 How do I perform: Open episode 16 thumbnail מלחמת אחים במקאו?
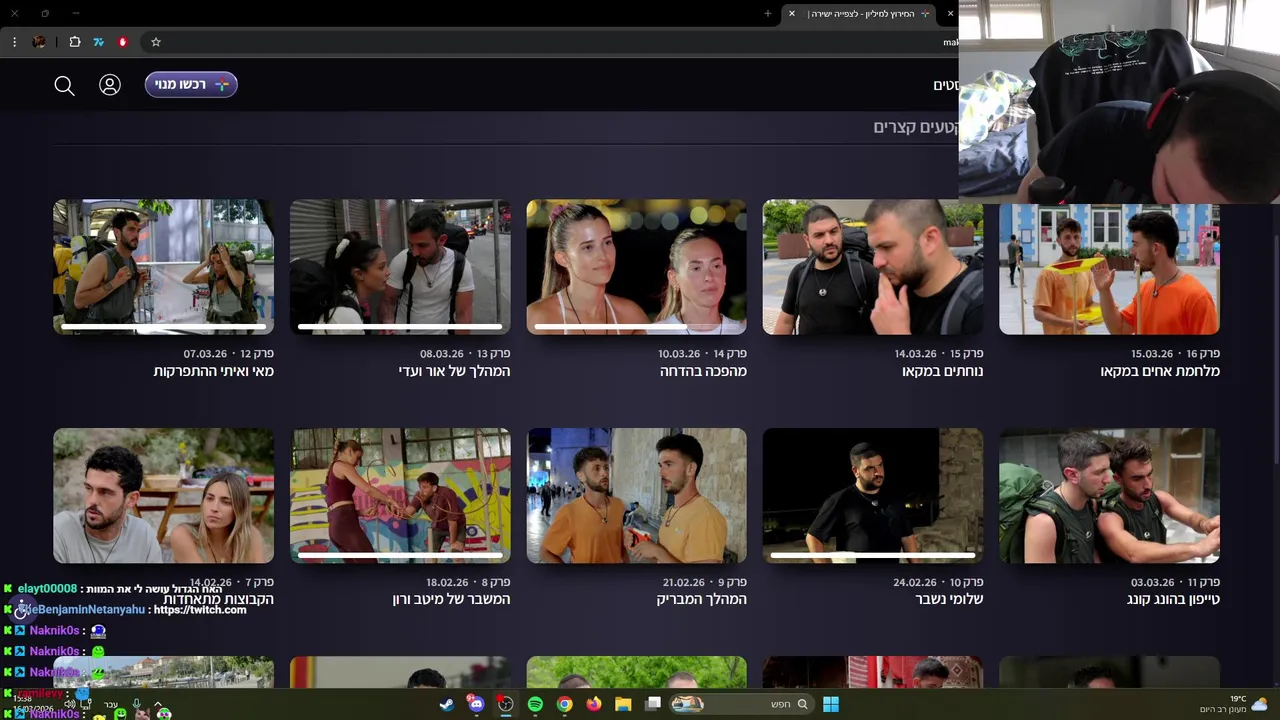(1109, 269)
